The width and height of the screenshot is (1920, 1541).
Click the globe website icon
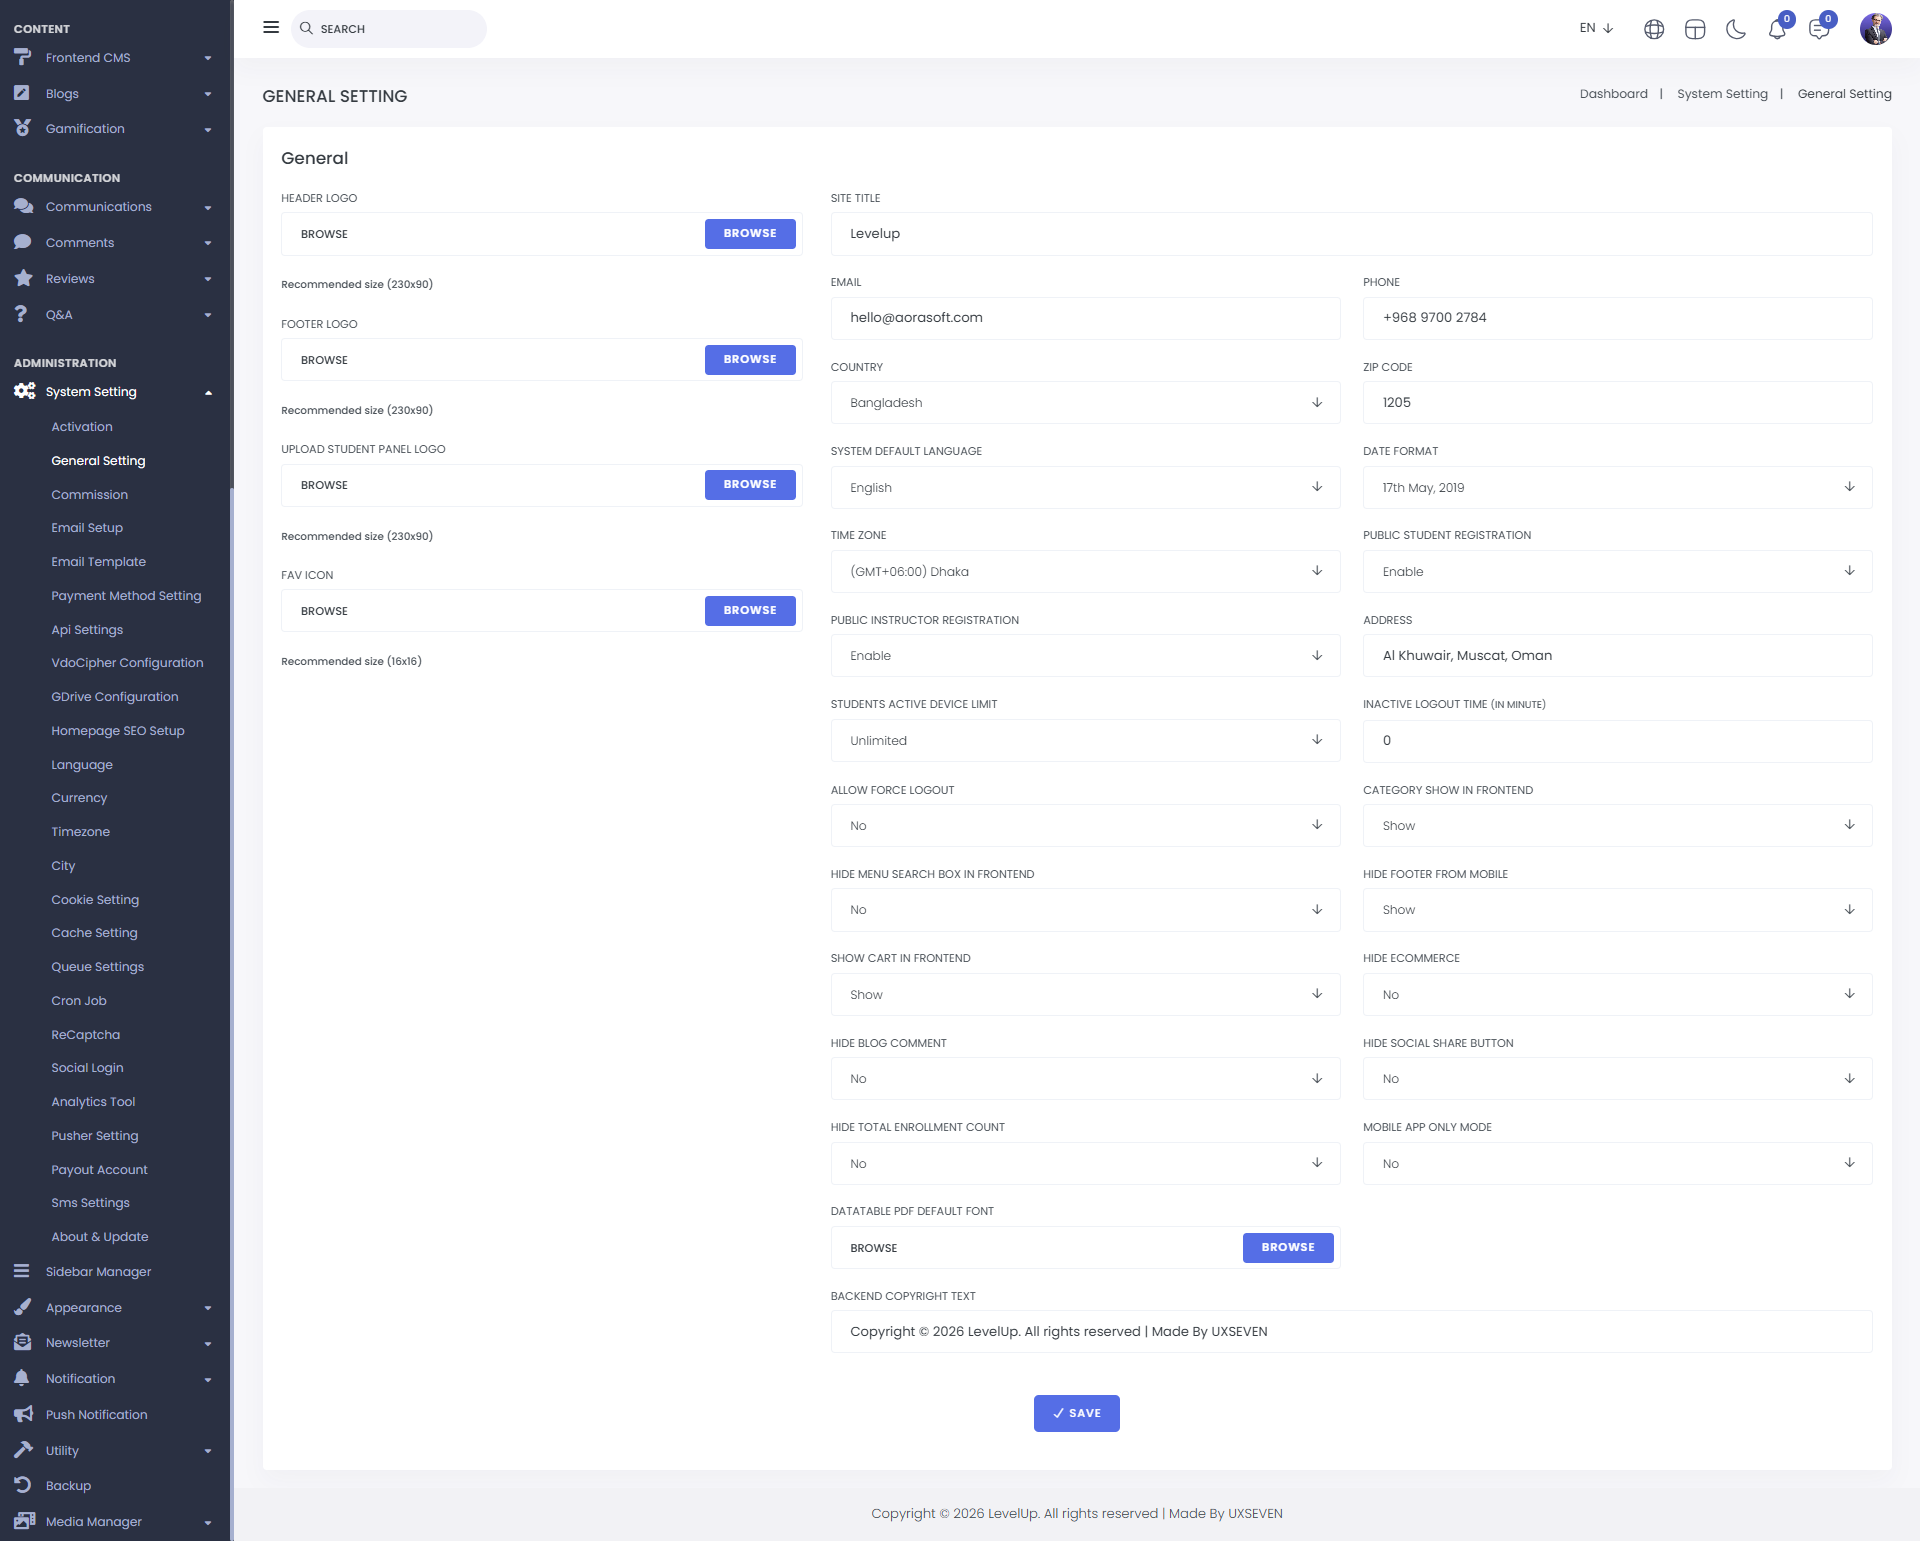pyautogui.click(x=1654, y=29)
